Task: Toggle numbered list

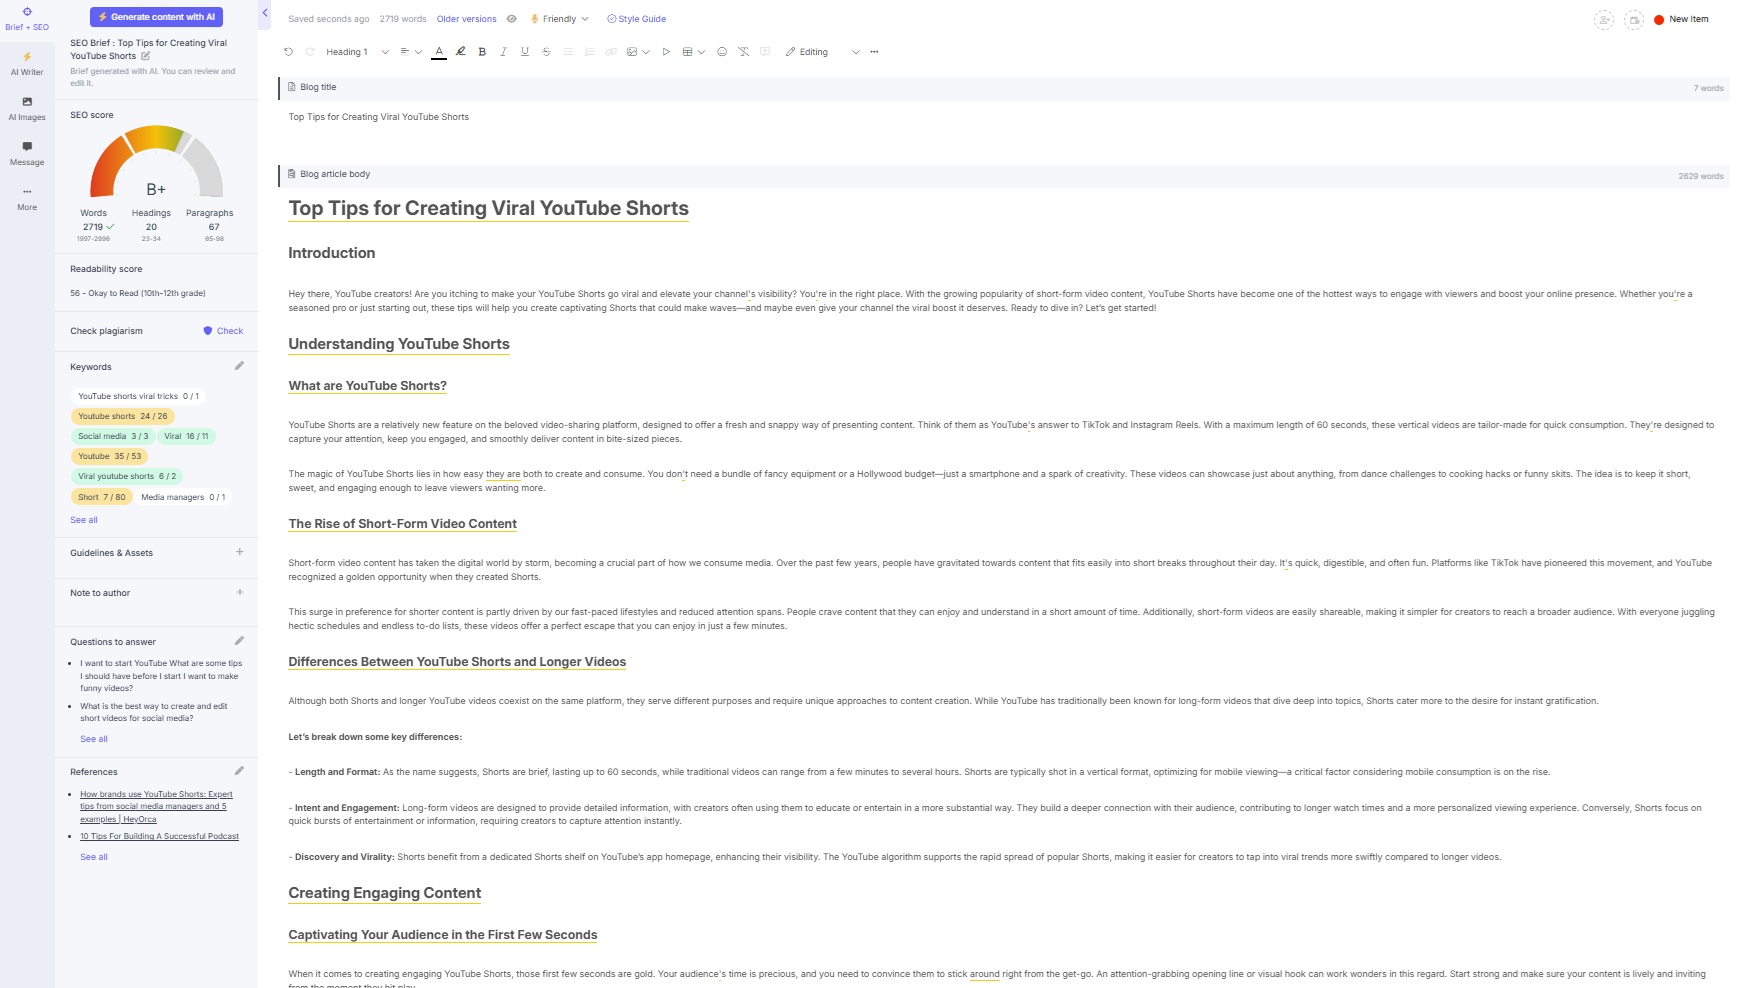Action: coord(589,52)
